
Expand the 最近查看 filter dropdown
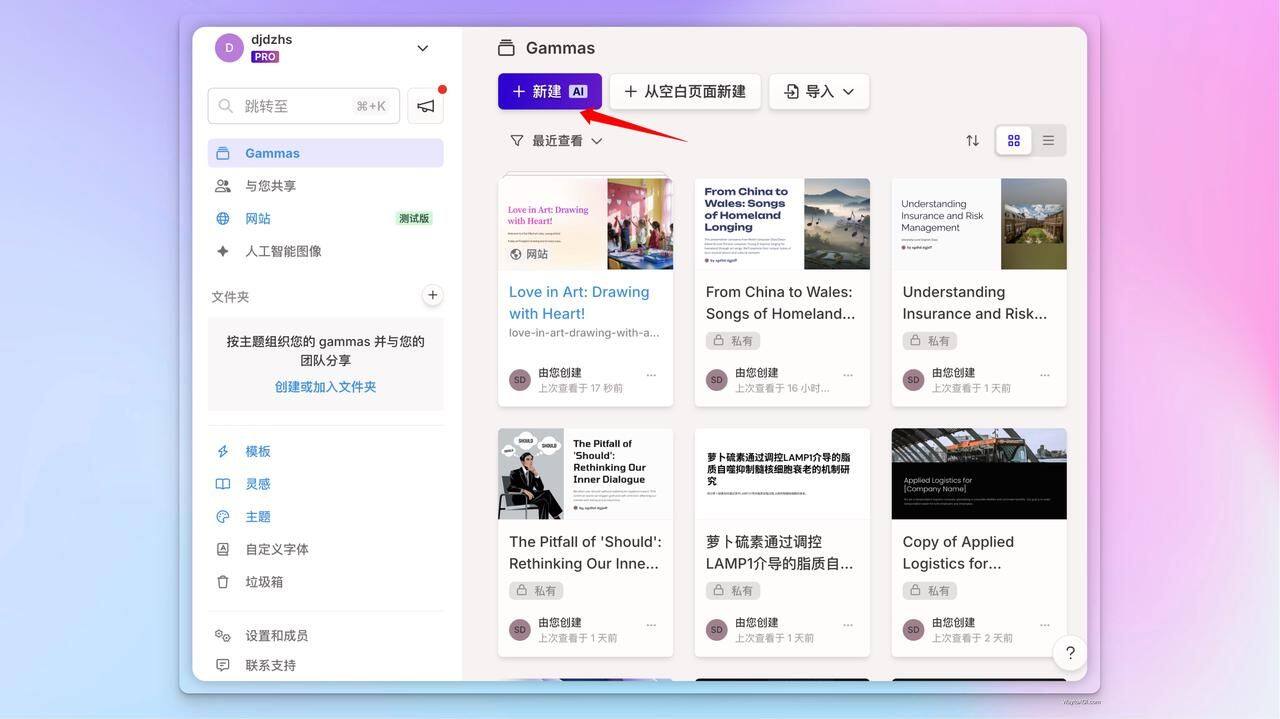tap(556, 141)
